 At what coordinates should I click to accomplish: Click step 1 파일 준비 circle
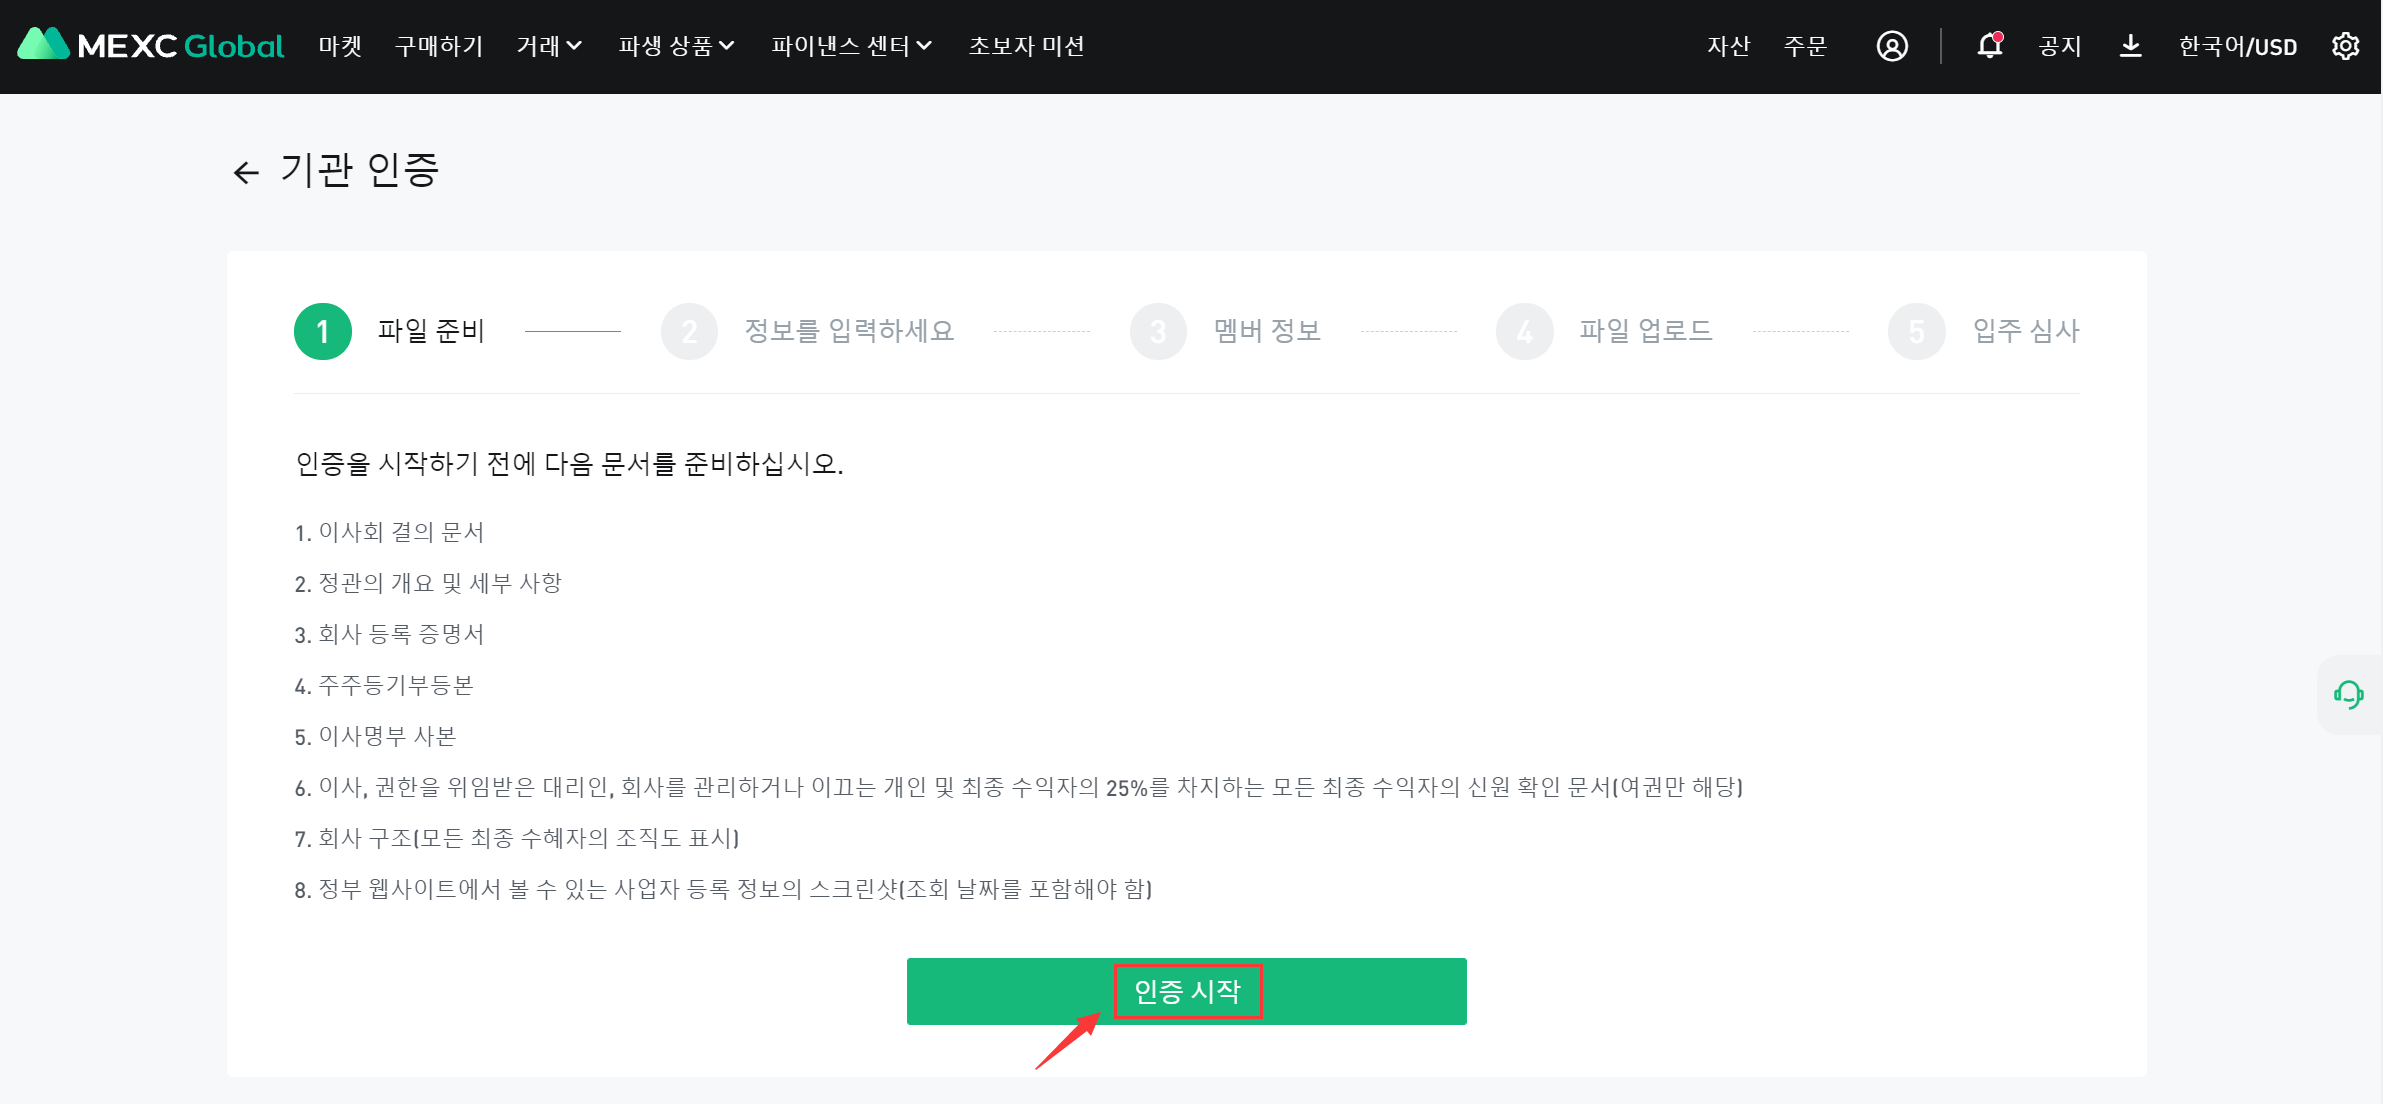click(322, 331)
